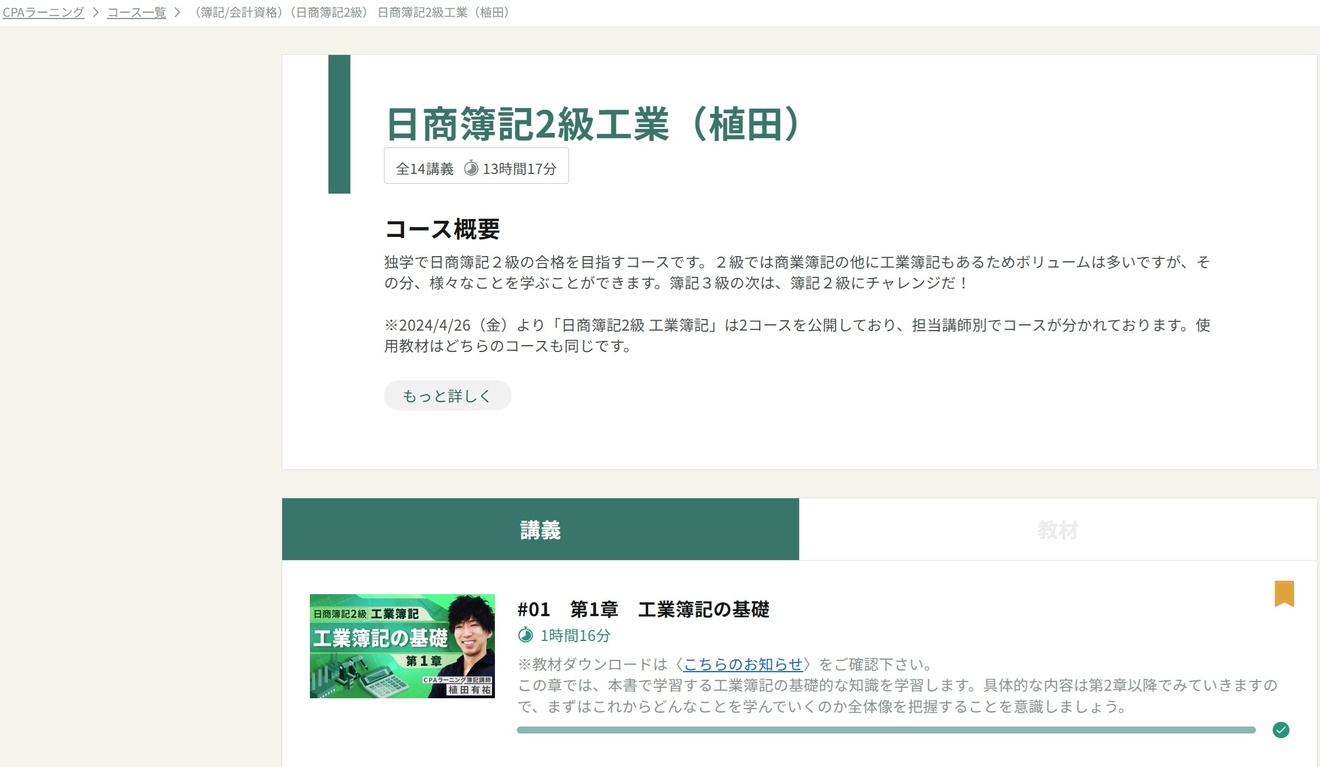Click current breadcrumb 日商簿記2級工業（植田）
1320x767 pixels.
(444, 13)
